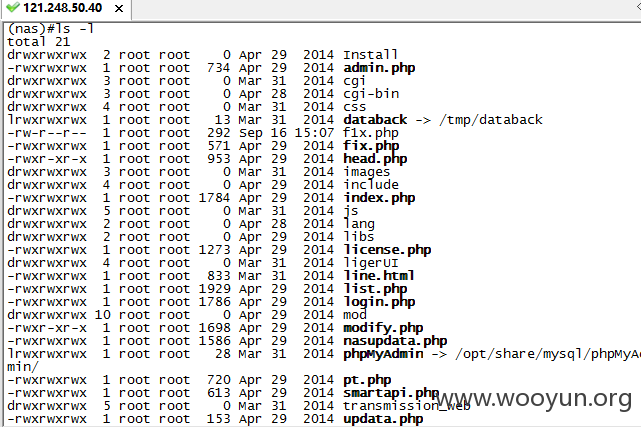
Task: Select the smartapi.php filename
Action: tap(391, 393)
